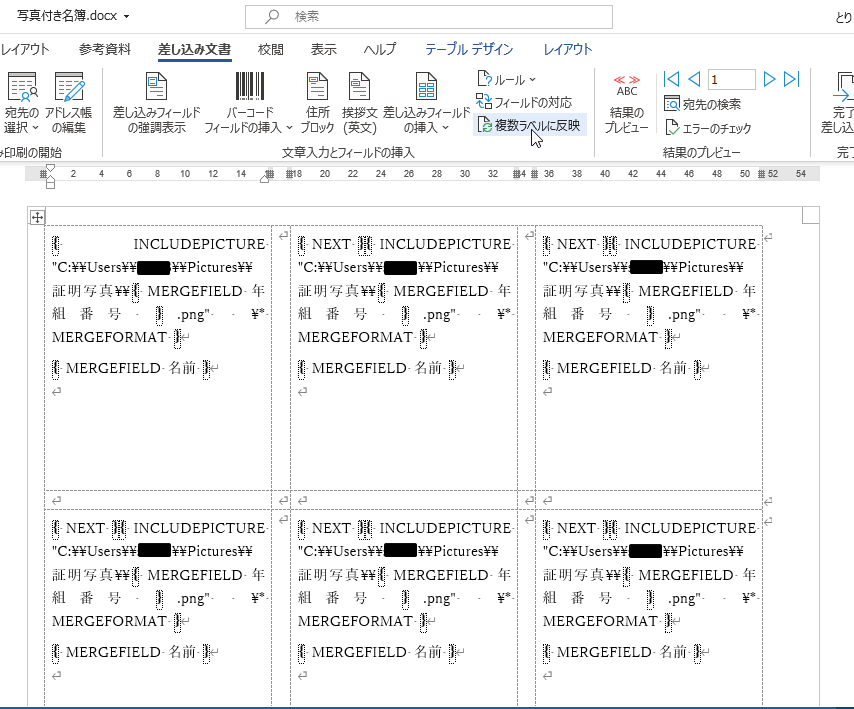Click the 検索 search box
Screen dimensions: 854x709
click(x=429, y=17)
